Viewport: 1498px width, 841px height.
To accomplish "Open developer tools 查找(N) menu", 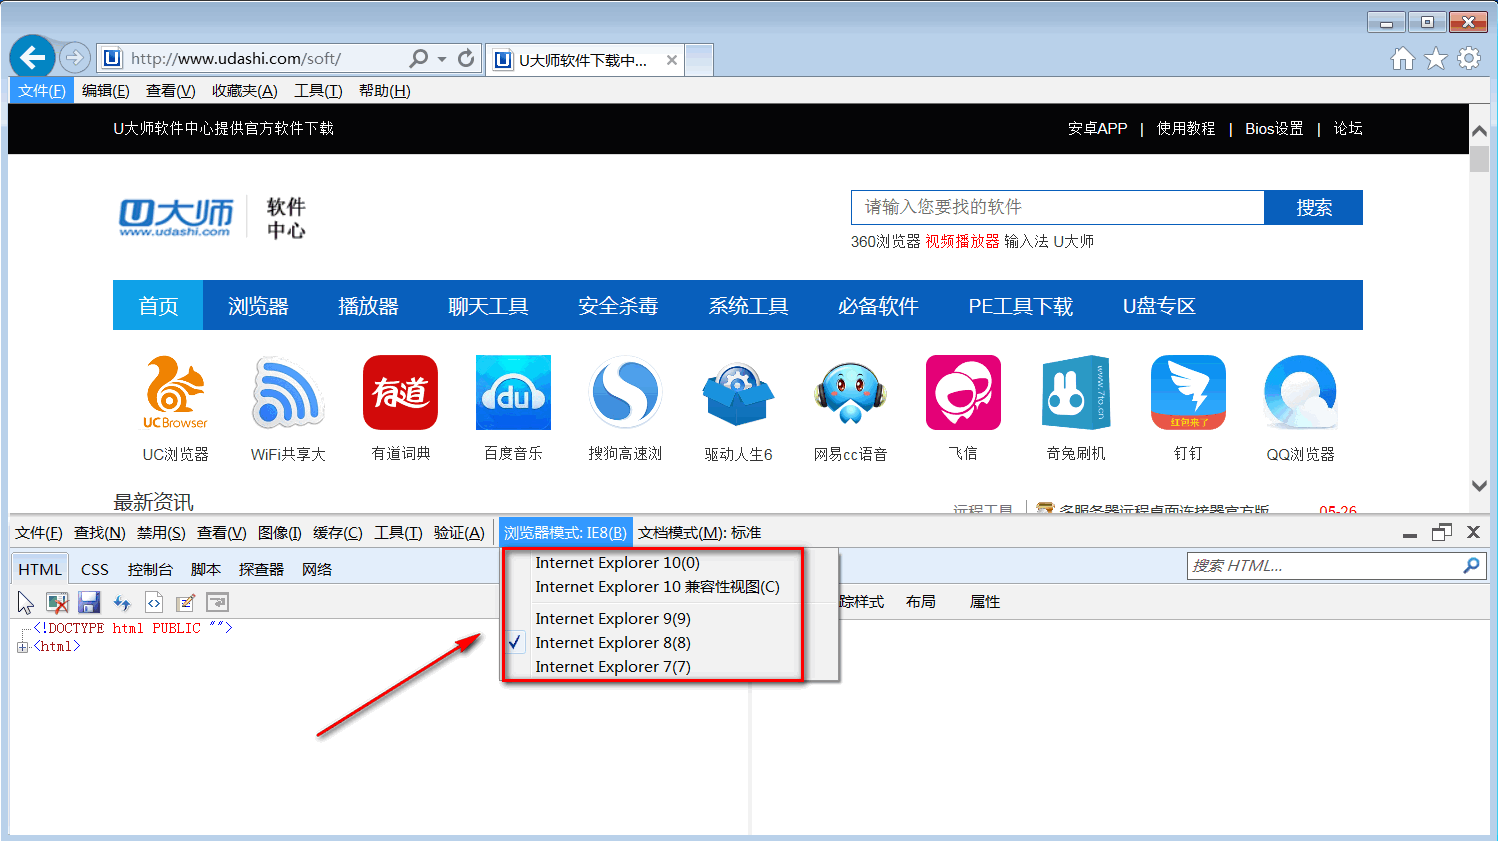I will 100,533.
